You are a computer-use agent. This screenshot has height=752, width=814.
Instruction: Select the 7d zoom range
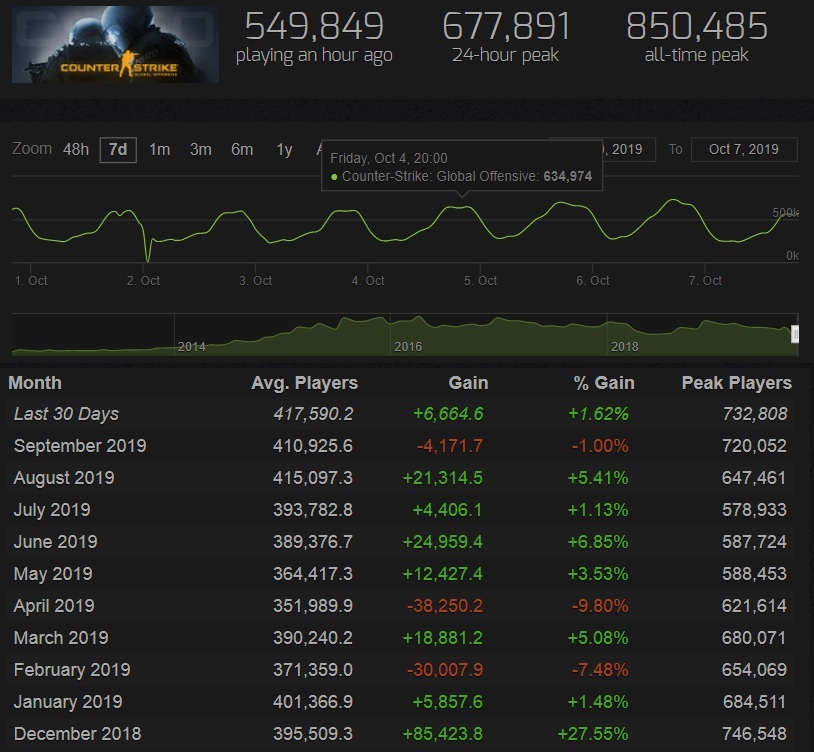coord(118,150)
